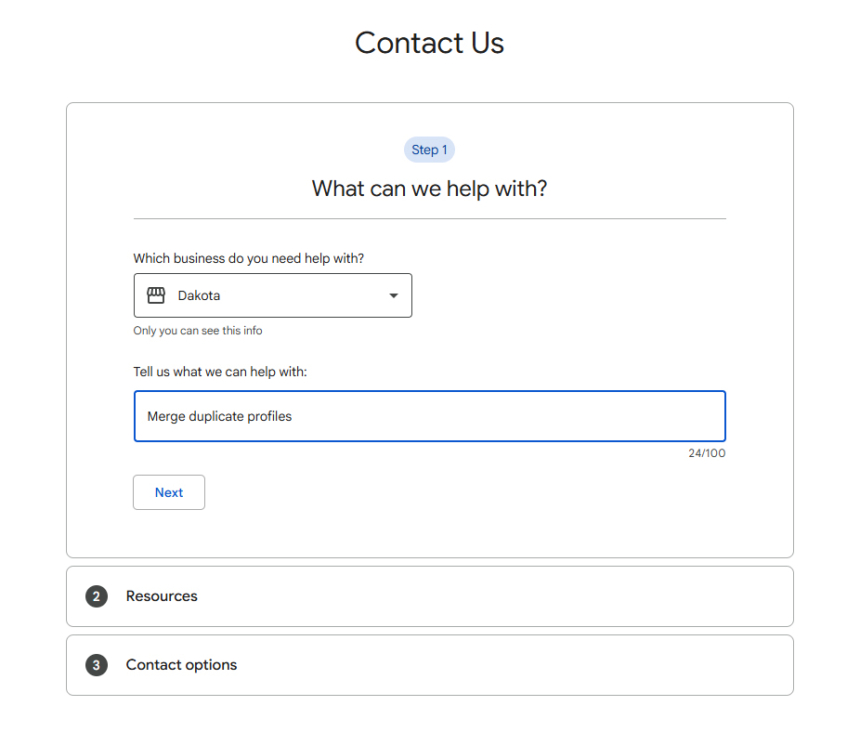Click the 'What can we help with?' heading
Viewport: 860px width, 745px height.
pyautogui.click(x=429, y=188)
